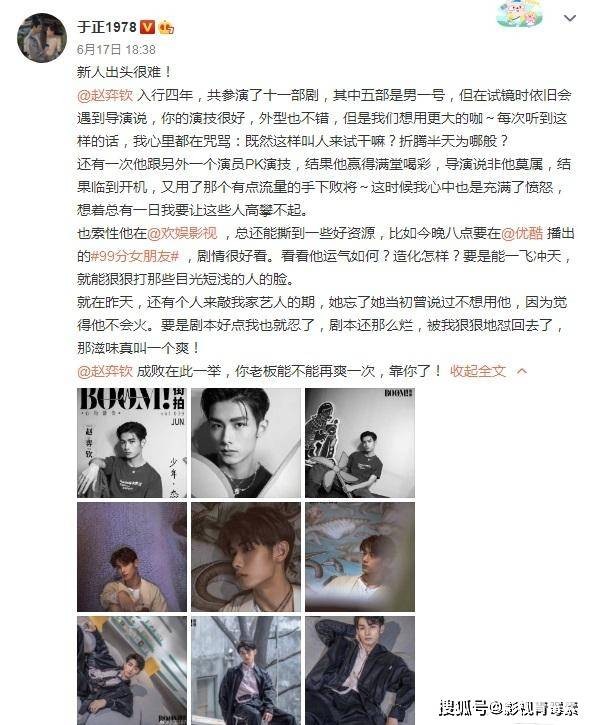Open the 于正1978 username link
The height and width of the screenshot is (725, 593).
[107, 27]
